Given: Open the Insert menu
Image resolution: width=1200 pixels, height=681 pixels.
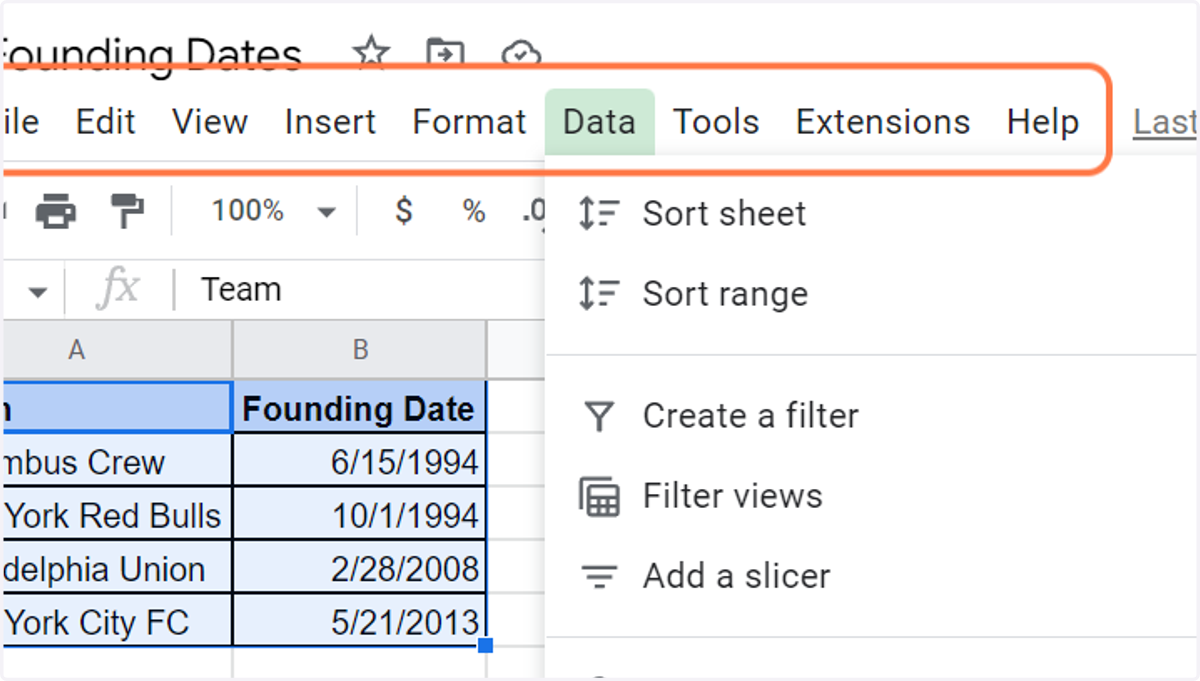Looking at the screenshot, I should [x=330, y=122].
